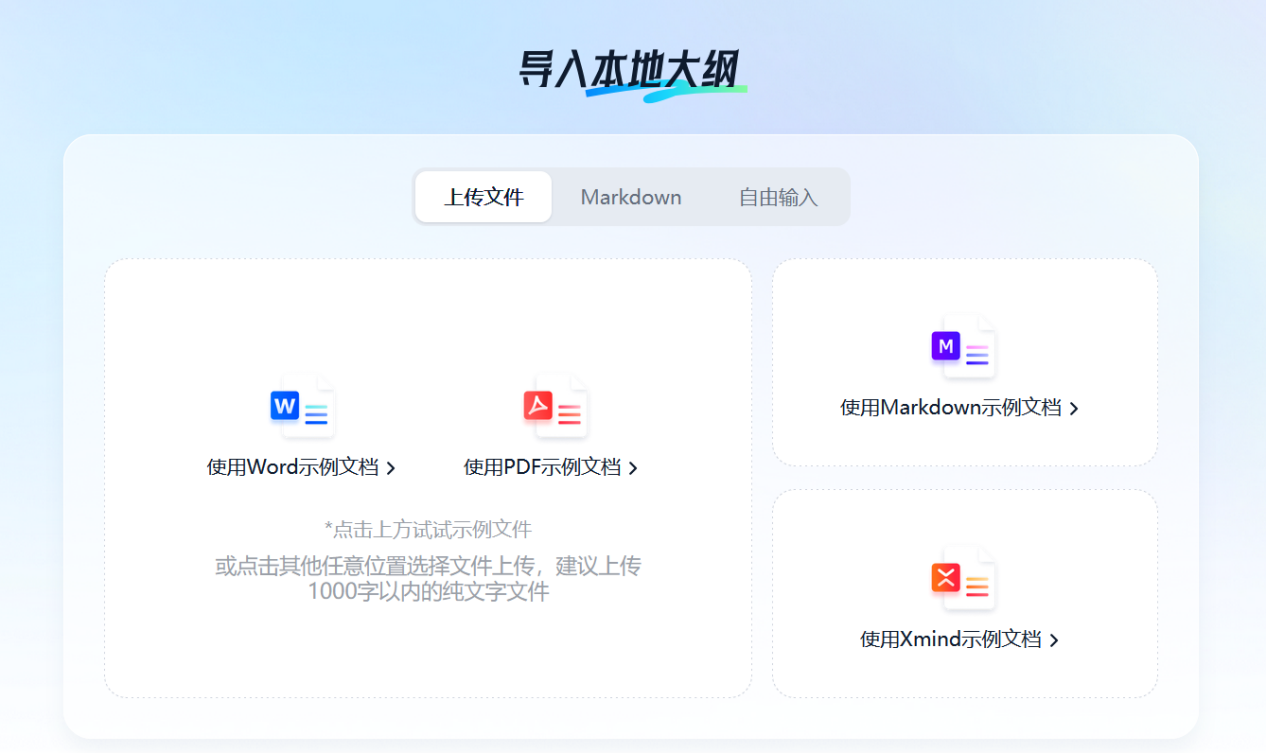Screen dimensions: 1266x753
Task: Expand chevron next to Word sample document
Action: 392,467
